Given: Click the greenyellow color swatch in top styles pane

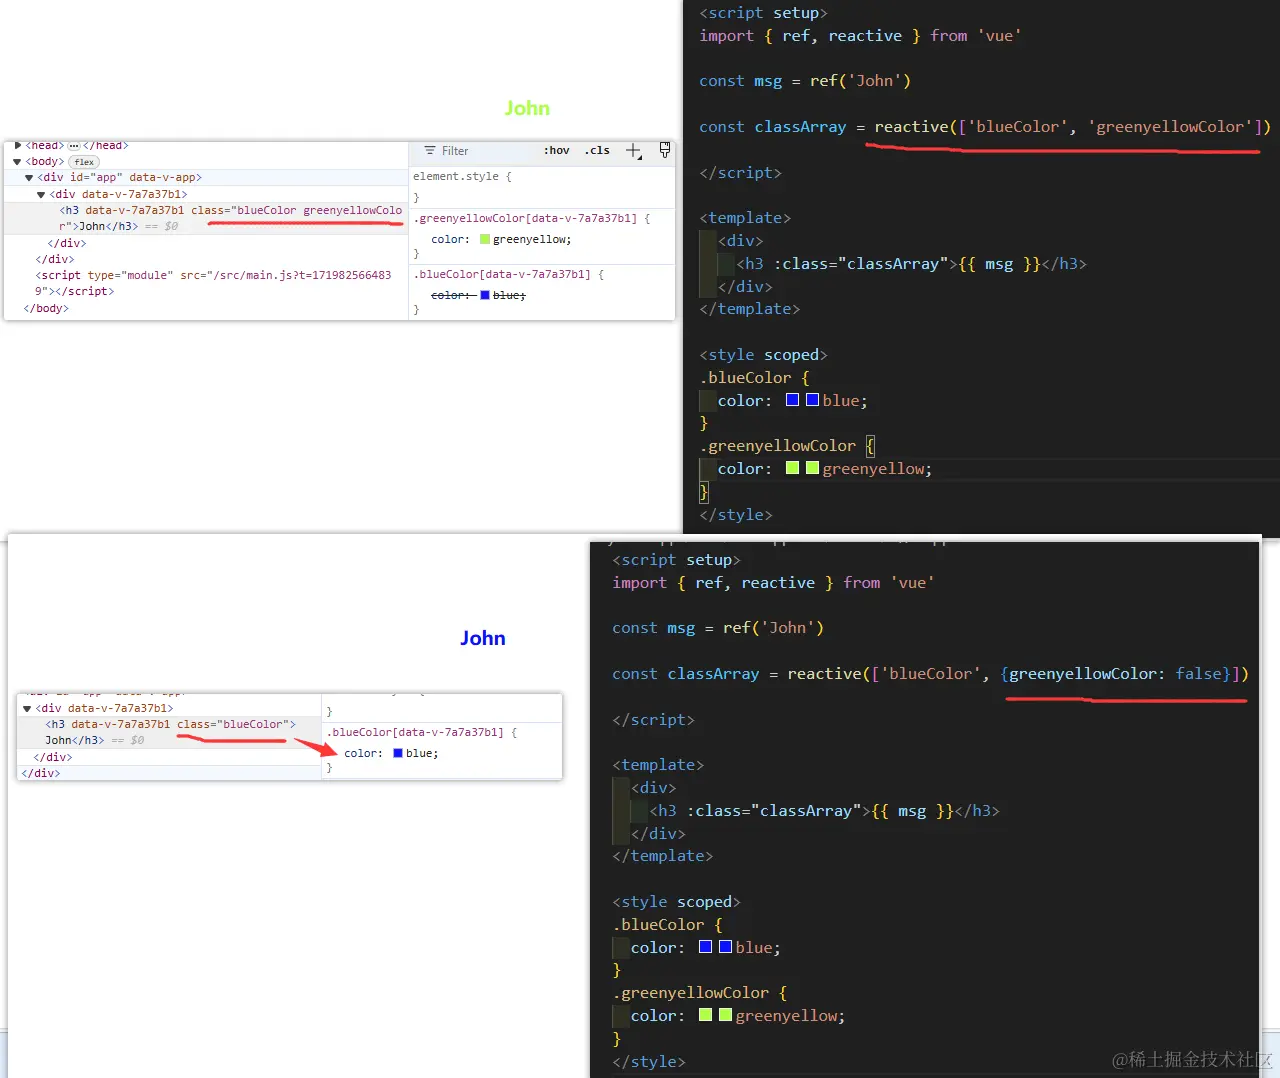Looking at the screenshot, I should 485,240.
